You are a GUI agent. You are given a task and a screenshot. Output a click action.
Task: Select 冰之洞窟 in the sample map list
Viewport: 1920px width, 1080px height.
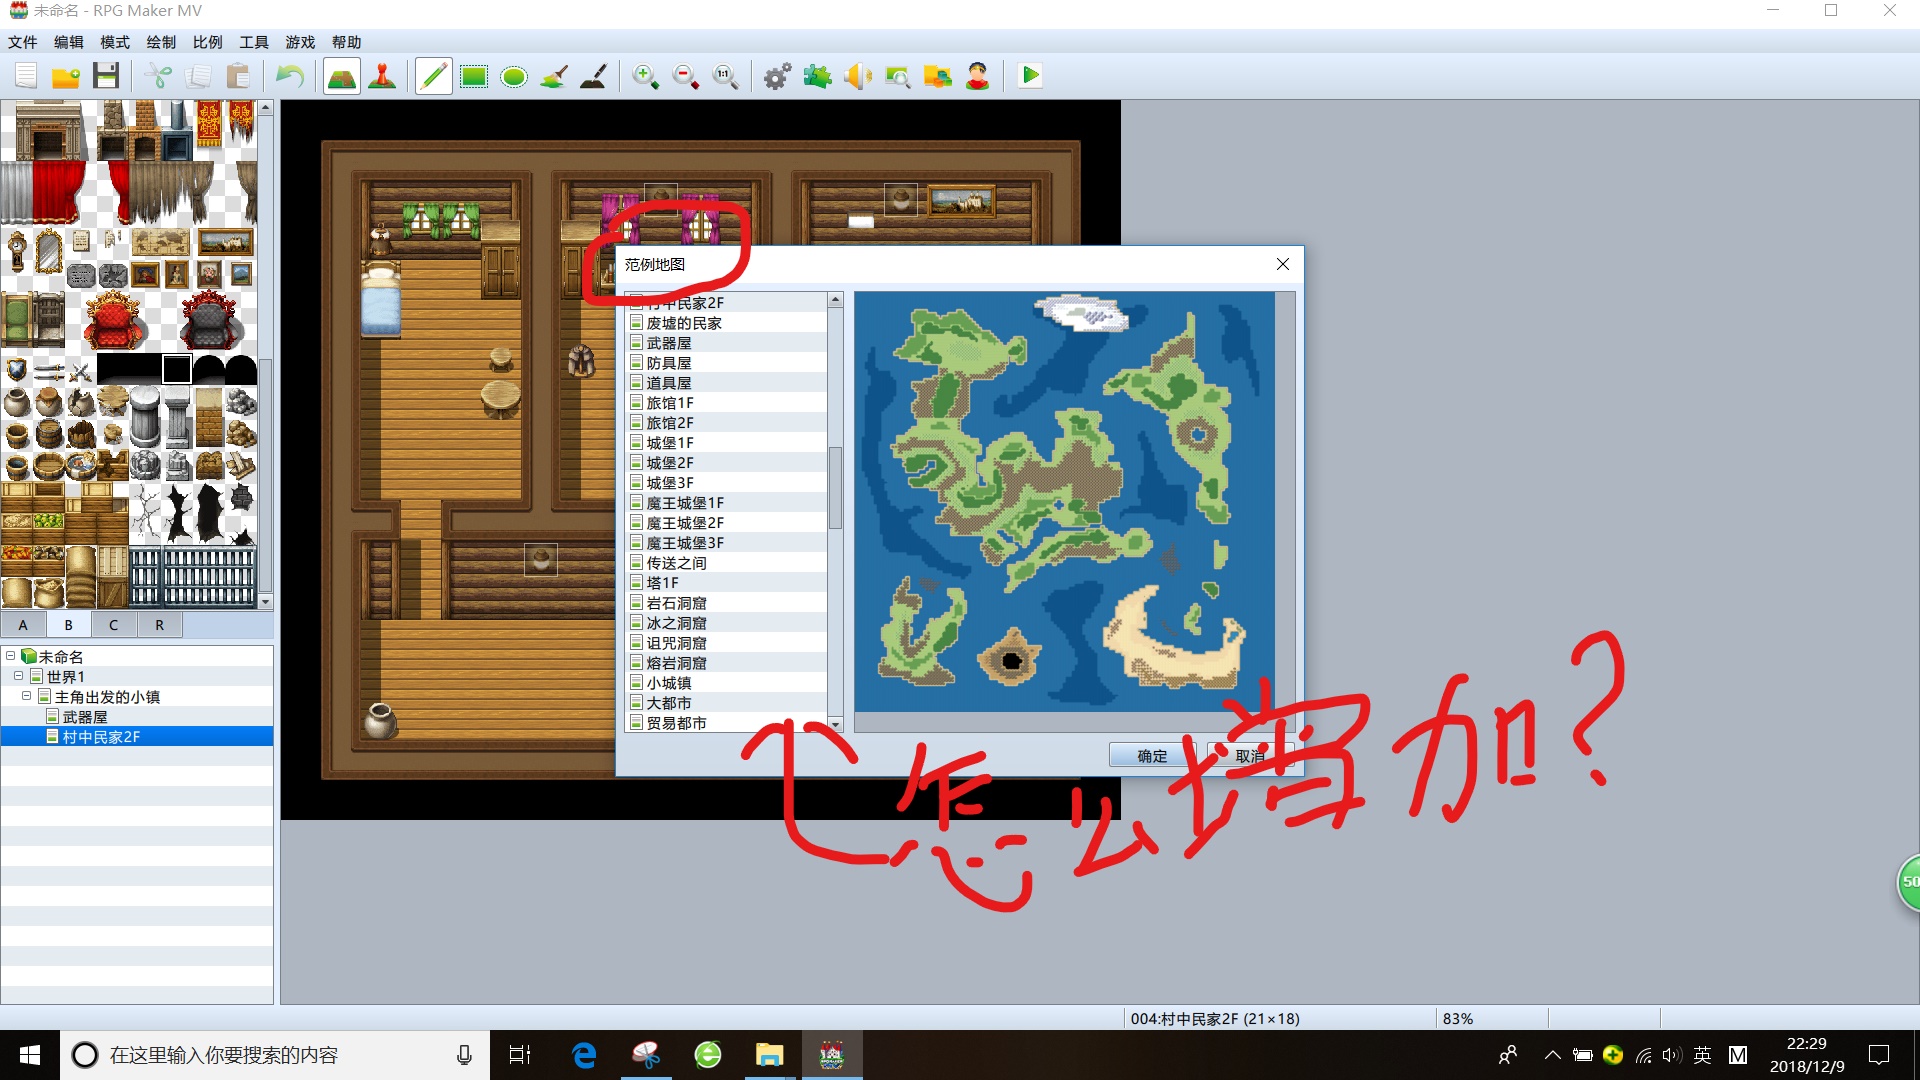726,623
